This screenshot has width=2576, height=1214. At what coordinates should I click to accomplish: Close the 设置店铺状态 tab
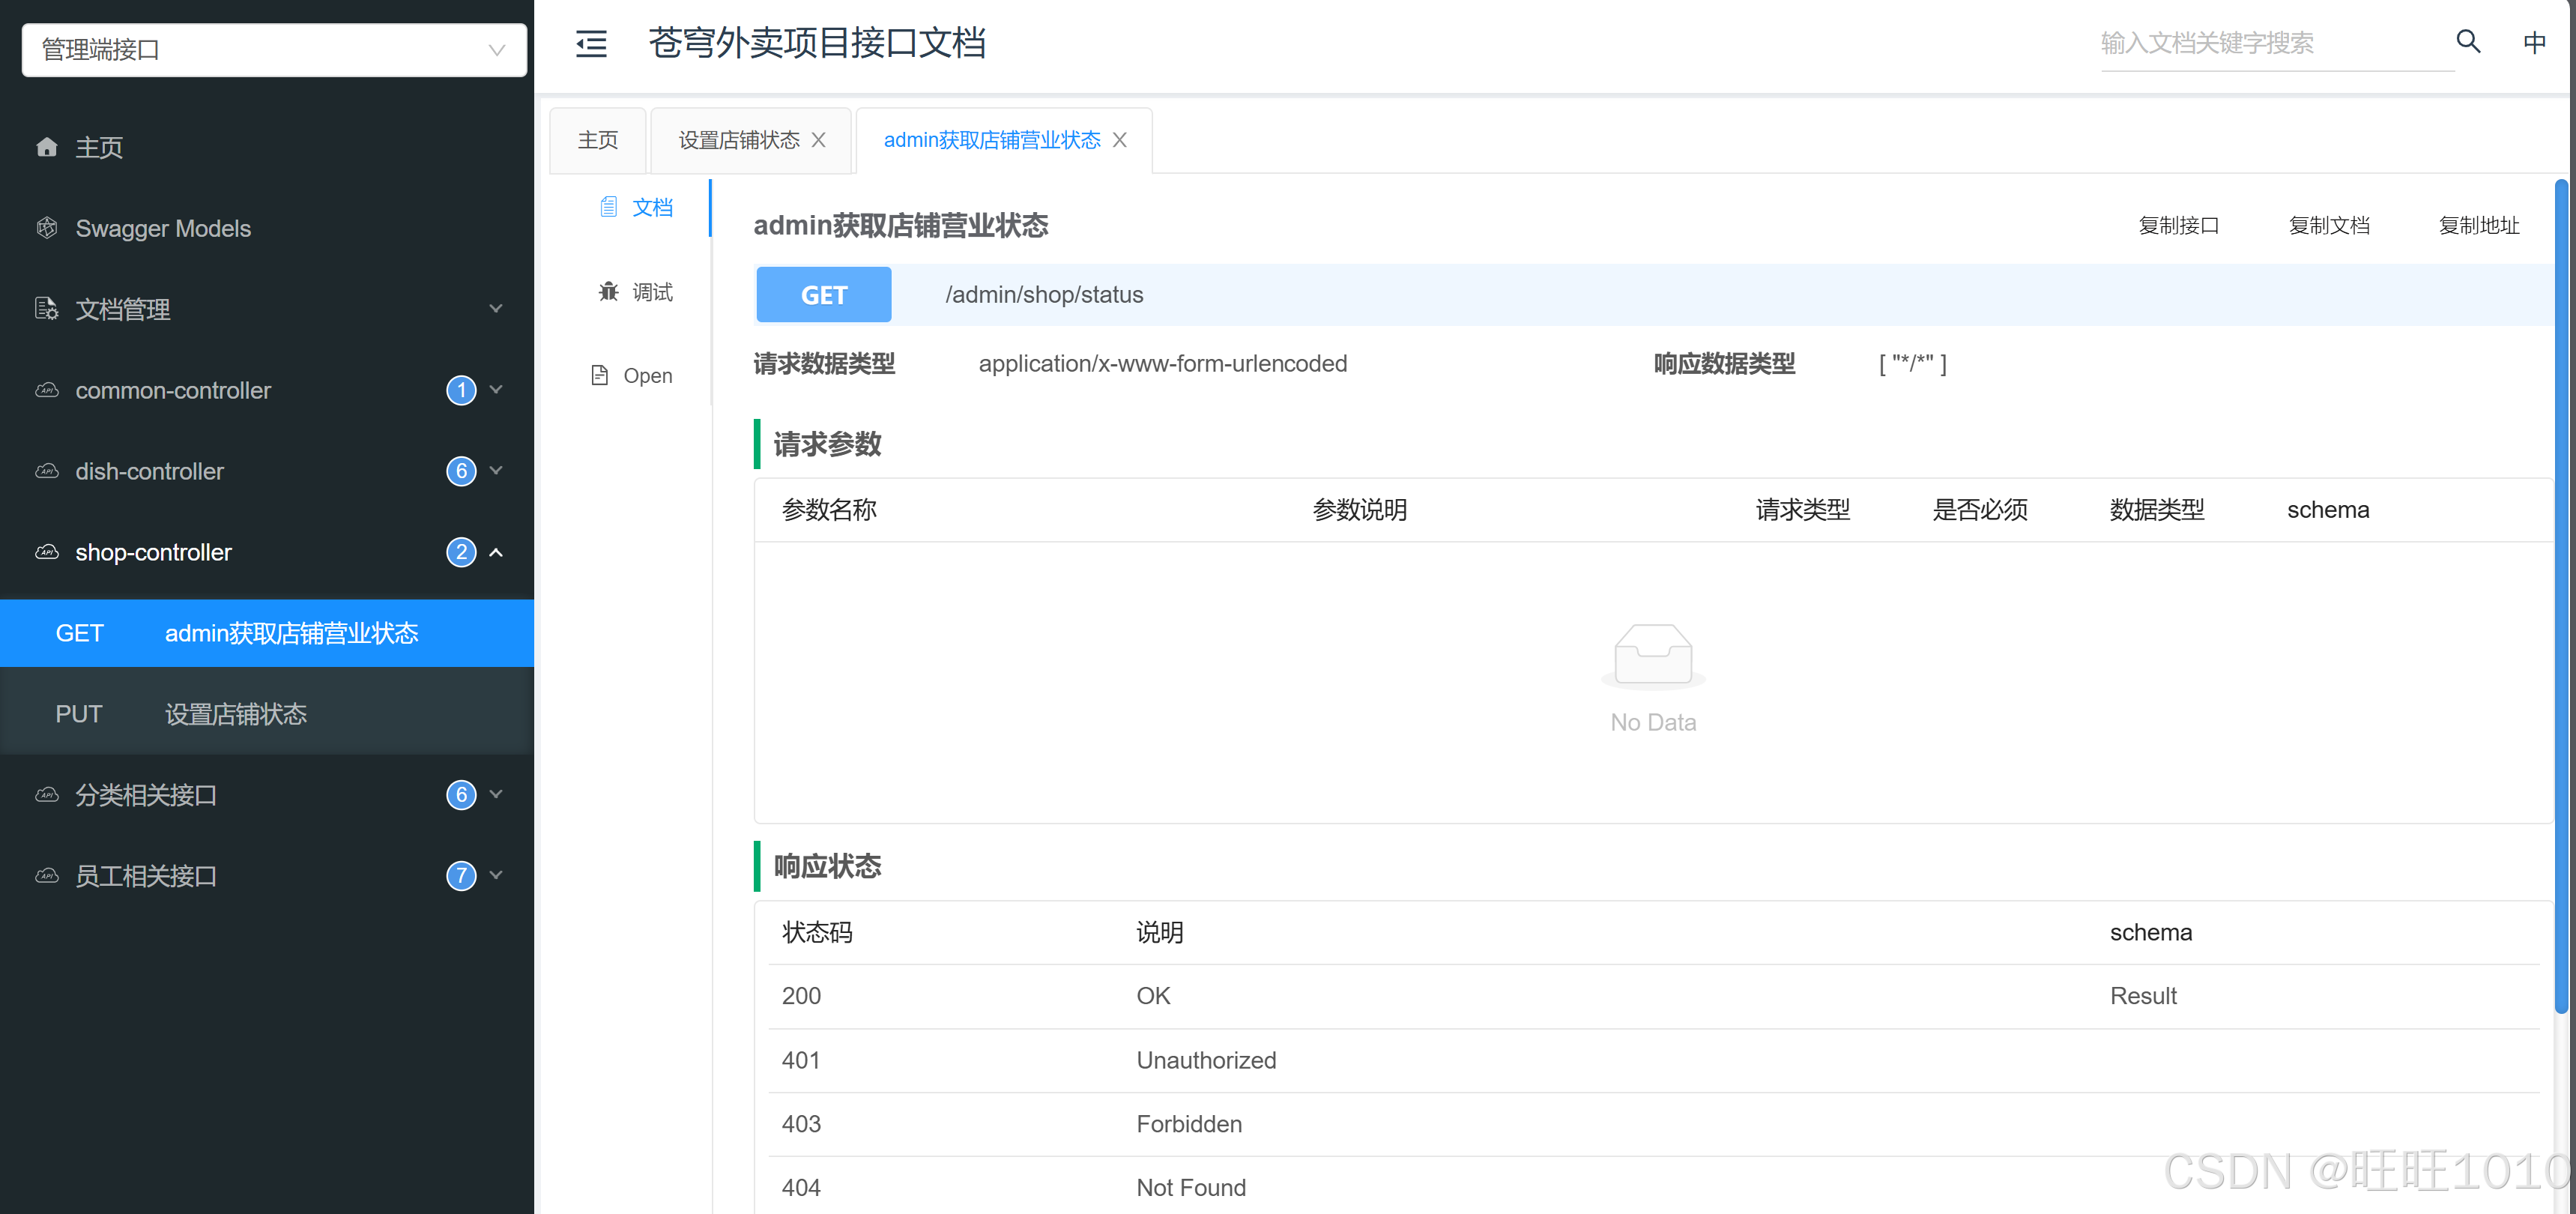tap(819, 140)
